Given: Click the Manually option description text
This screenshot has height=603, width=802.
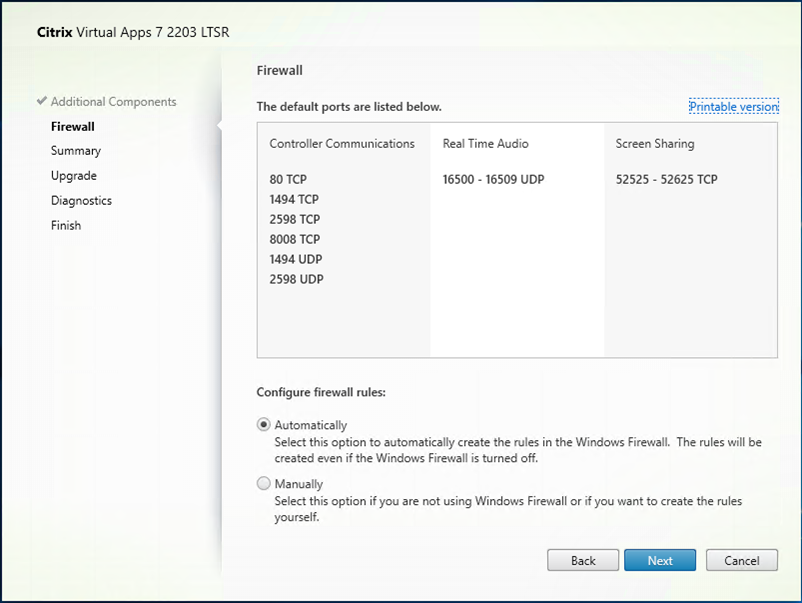Looking at the screenshot, I should (508, 509).
